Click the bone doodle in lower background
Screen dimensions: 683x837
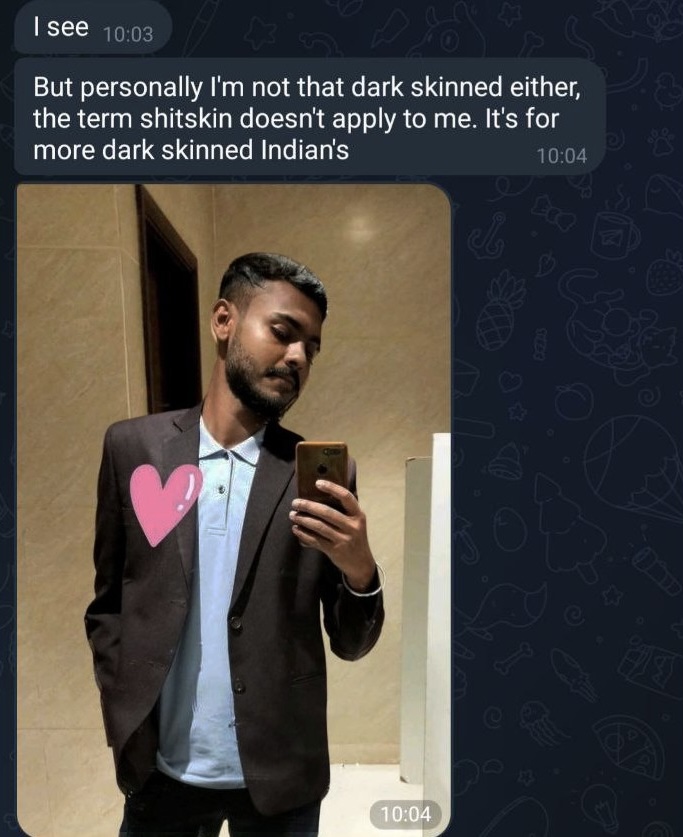click(x=513, y=658)
